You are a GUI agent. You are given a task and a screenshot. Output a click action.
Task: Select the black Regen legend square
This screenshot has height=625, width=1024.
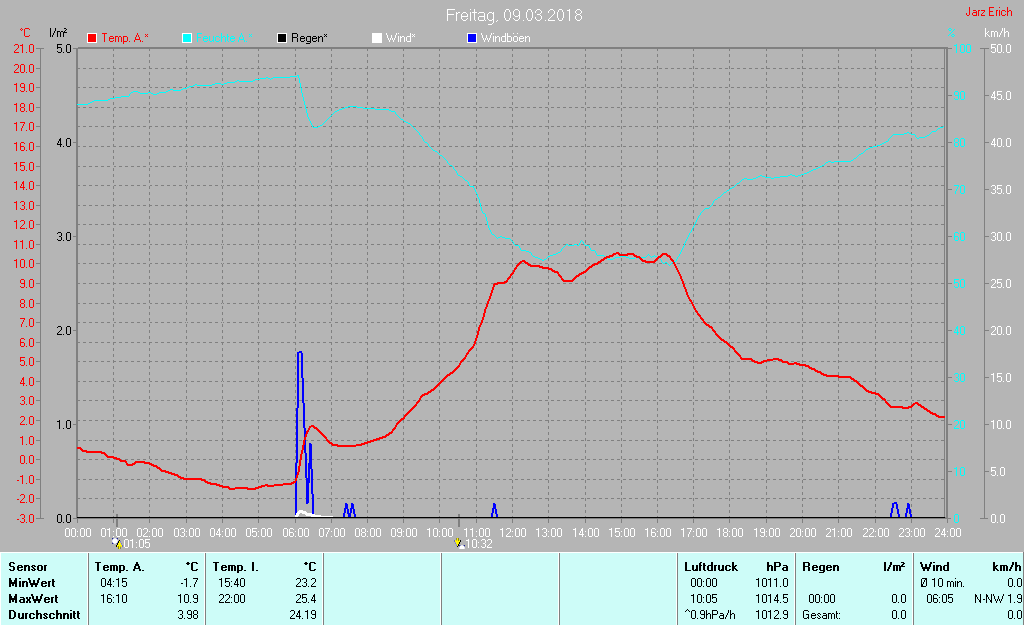coord(282,38)
